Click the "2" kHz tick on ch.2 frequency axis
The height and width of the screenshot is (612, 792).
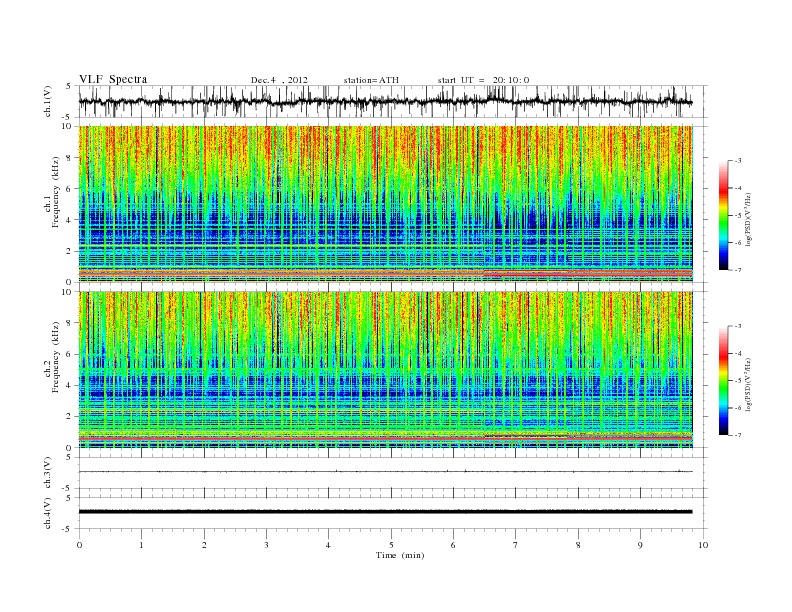pos(70,417)
